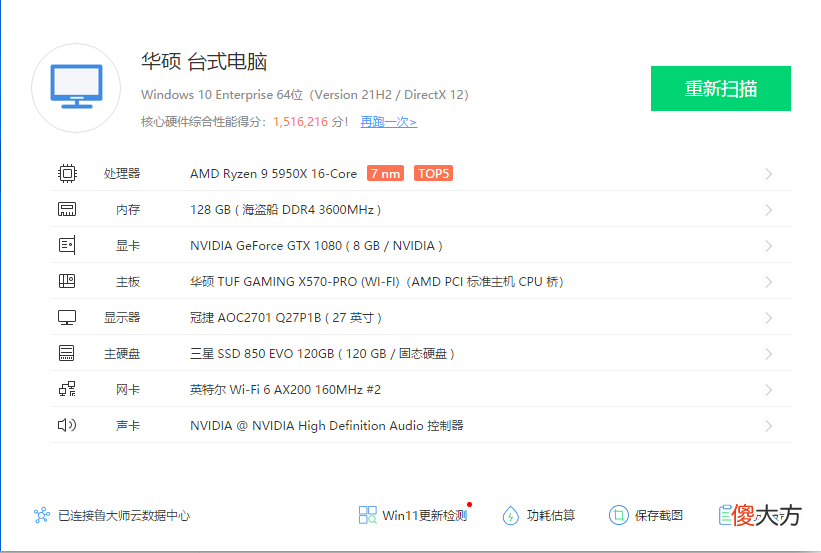The image size is (821, 553).
Task: Expand AOC2701 monitor row chevron
Action: tap(769, 318)
